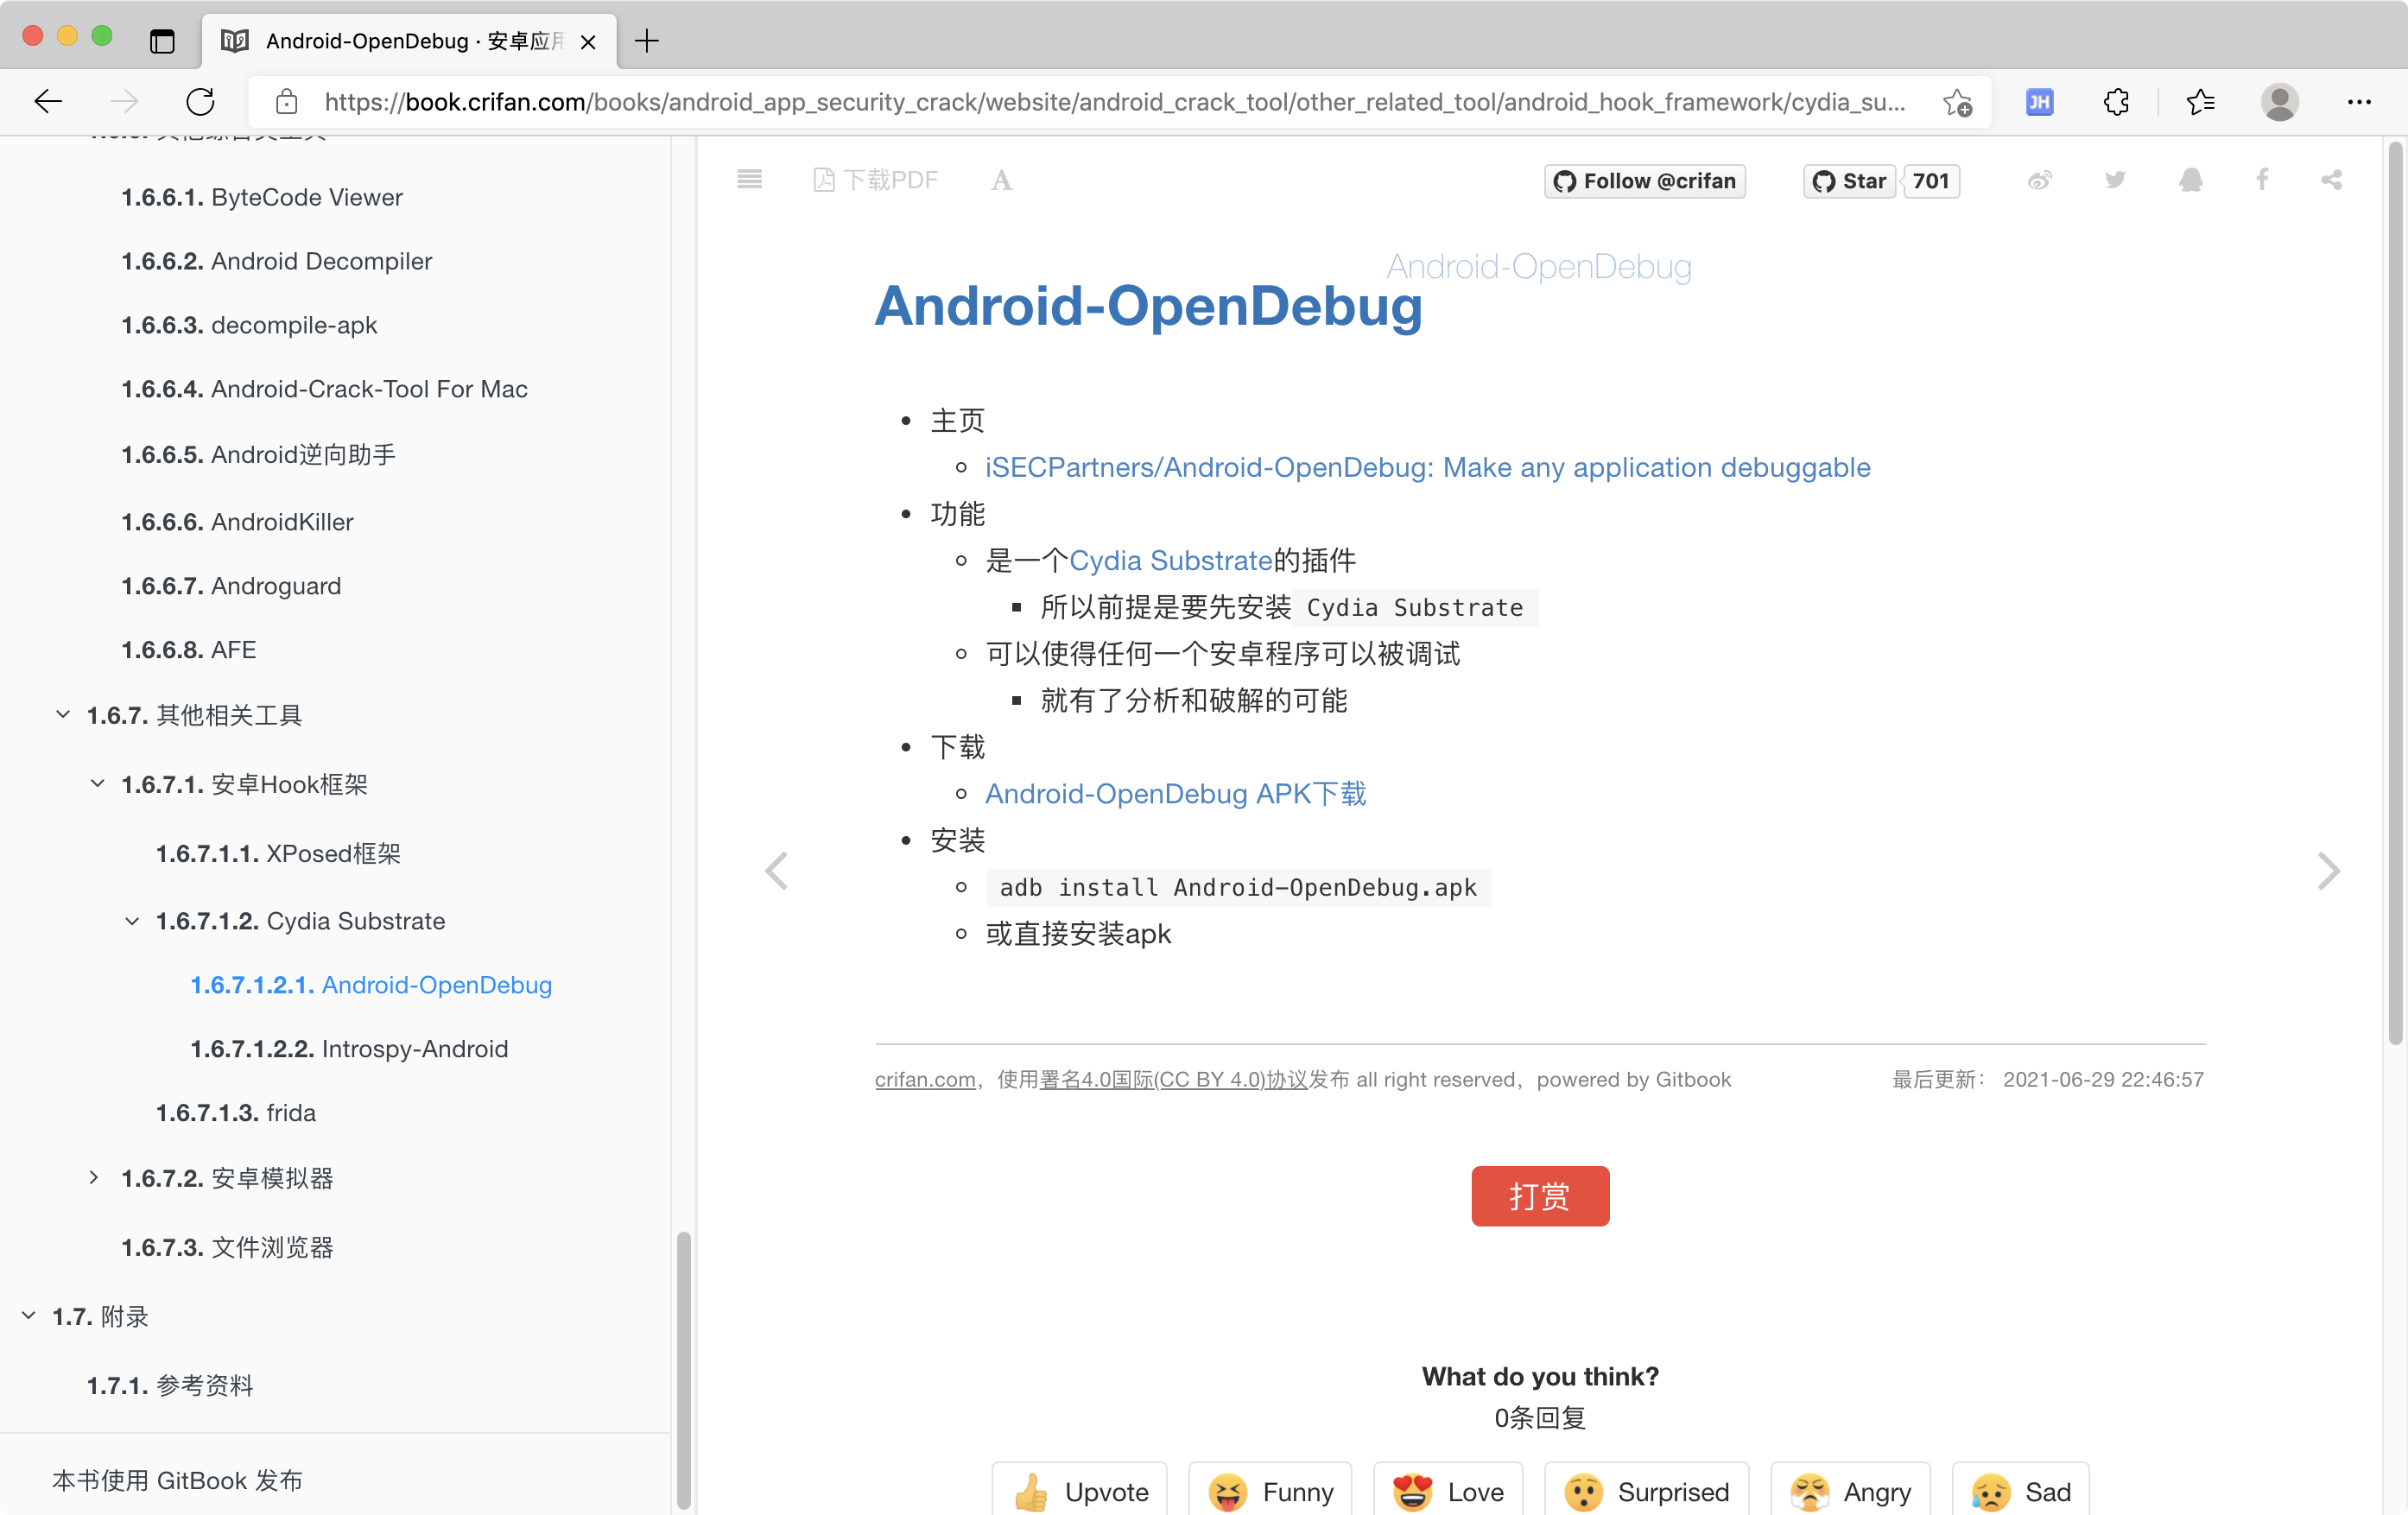Open the share options icon
The width and height of the screenshot is (2408, 1515).
click(2331, 180)
